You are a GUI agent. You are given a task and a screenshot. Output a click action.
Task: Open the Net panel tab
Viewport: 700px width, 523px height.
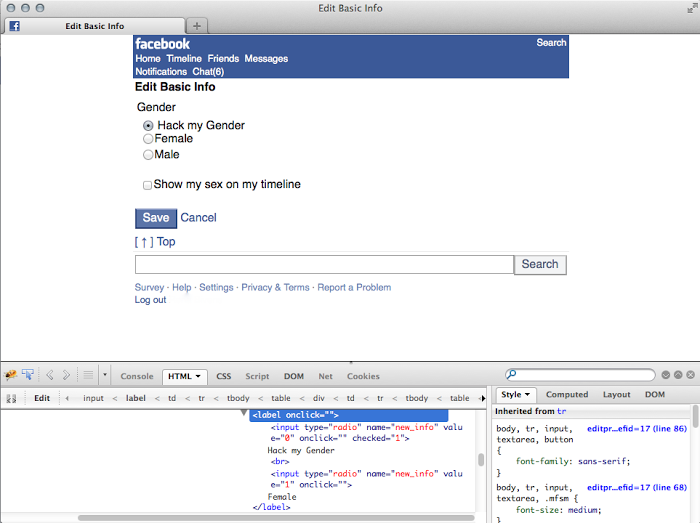325,377
